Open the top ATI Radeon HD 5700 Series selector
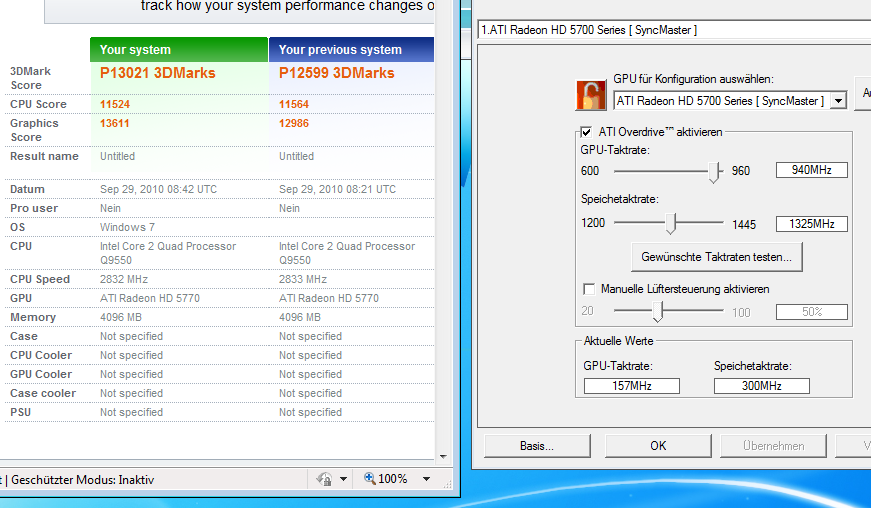 click(x=674, y=30)
